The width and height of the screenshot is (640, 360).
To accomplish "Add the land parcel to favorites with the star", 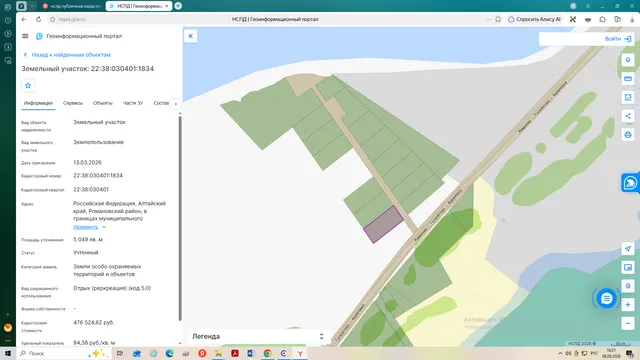I will click(x=28, y=85).
